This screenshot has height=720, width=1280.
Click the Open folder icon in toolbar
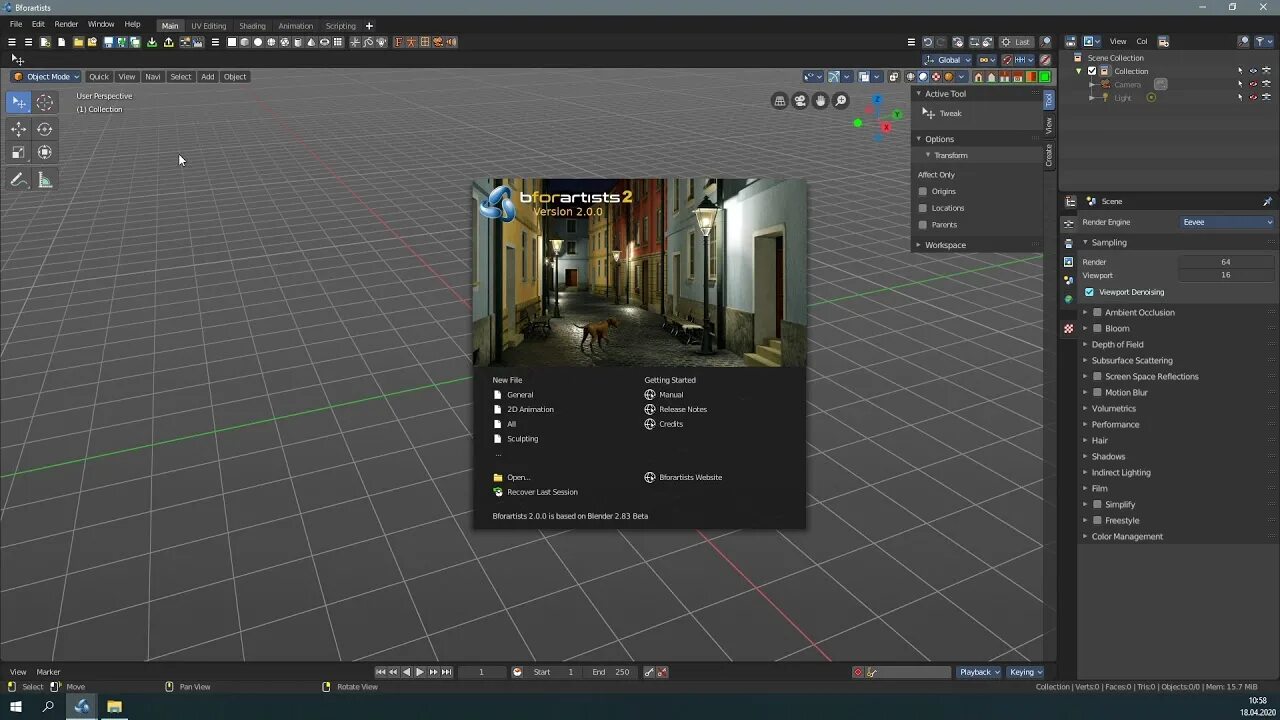78,42
